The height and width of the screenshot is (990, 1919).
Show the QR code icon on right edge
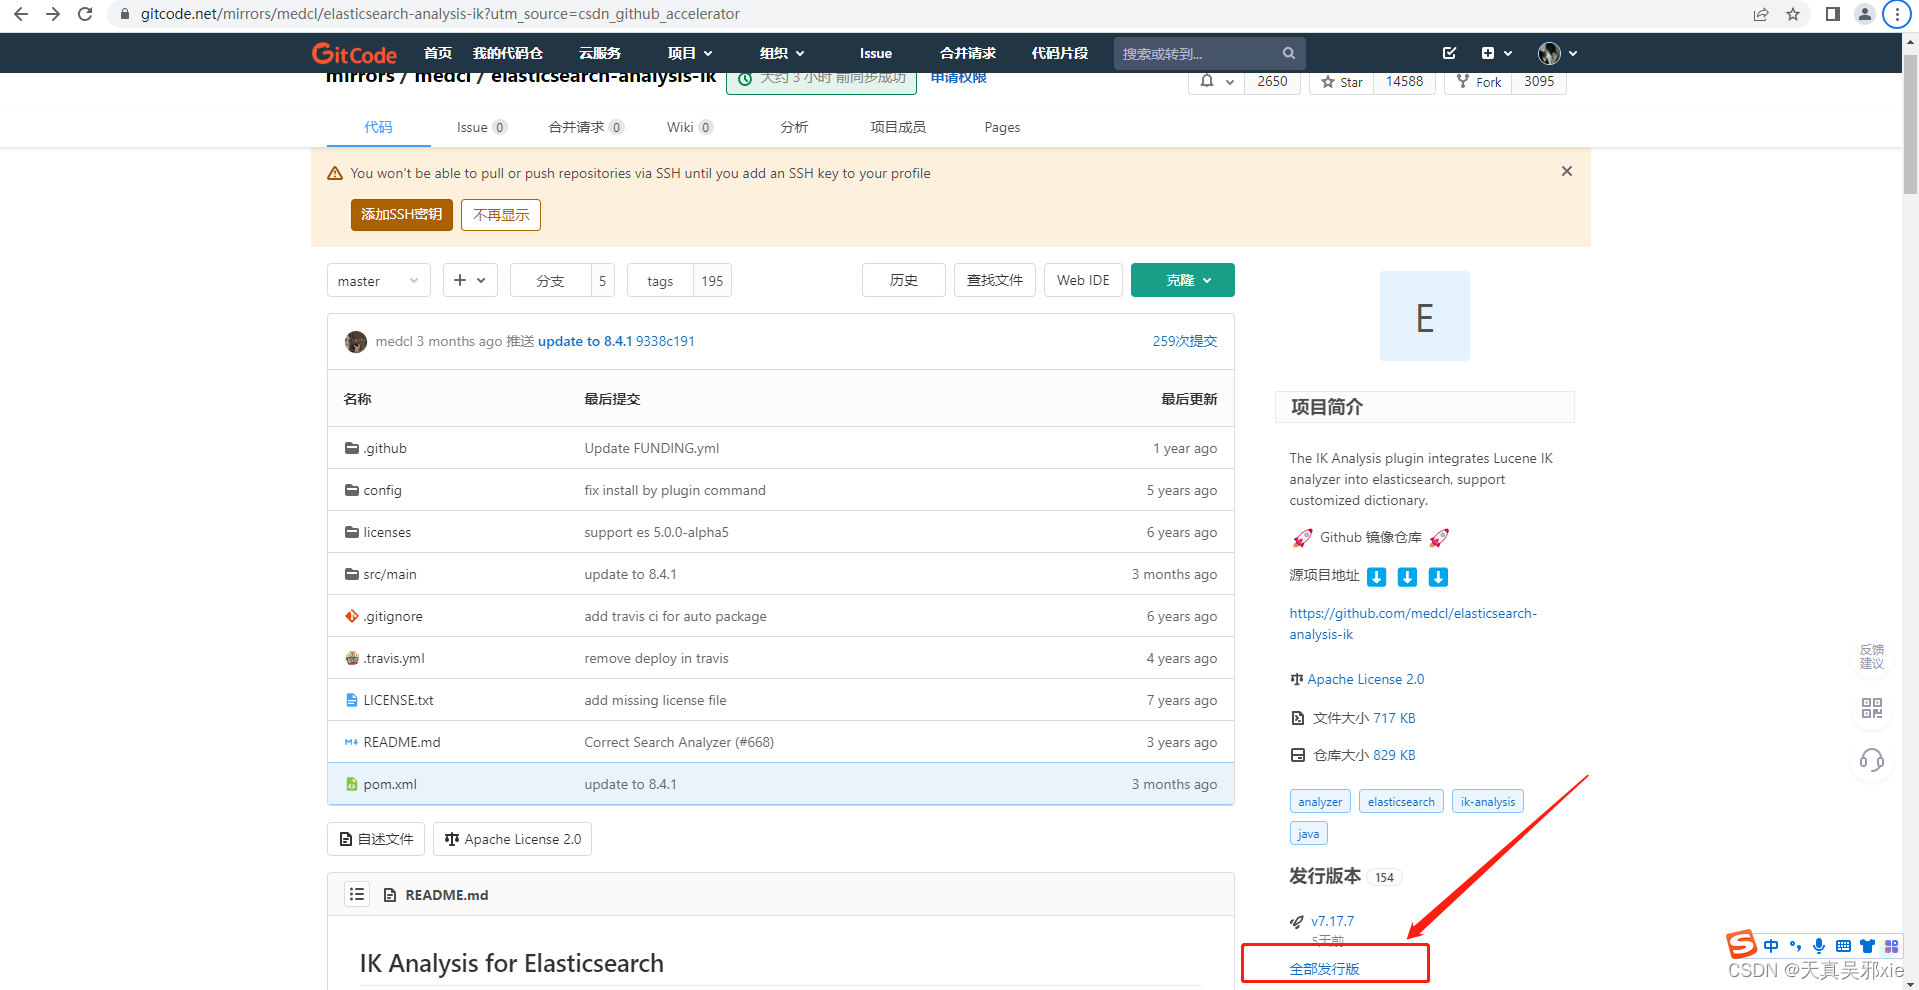pyautogui.click(x=1871, y=708)
